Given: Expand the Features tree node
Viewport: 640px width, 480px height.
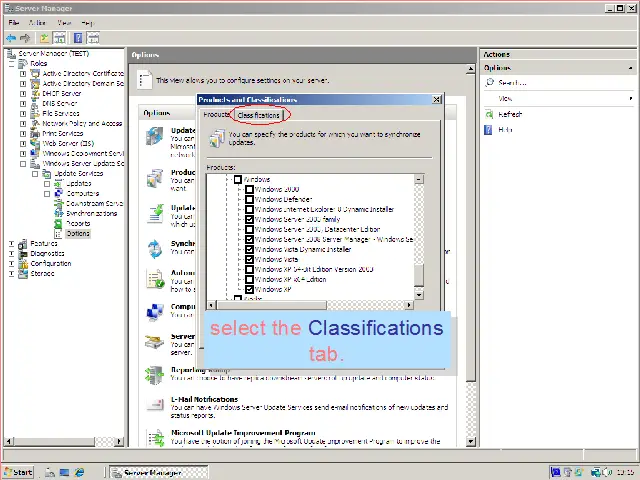Looking at the screenshot, I should click(11, 244).
